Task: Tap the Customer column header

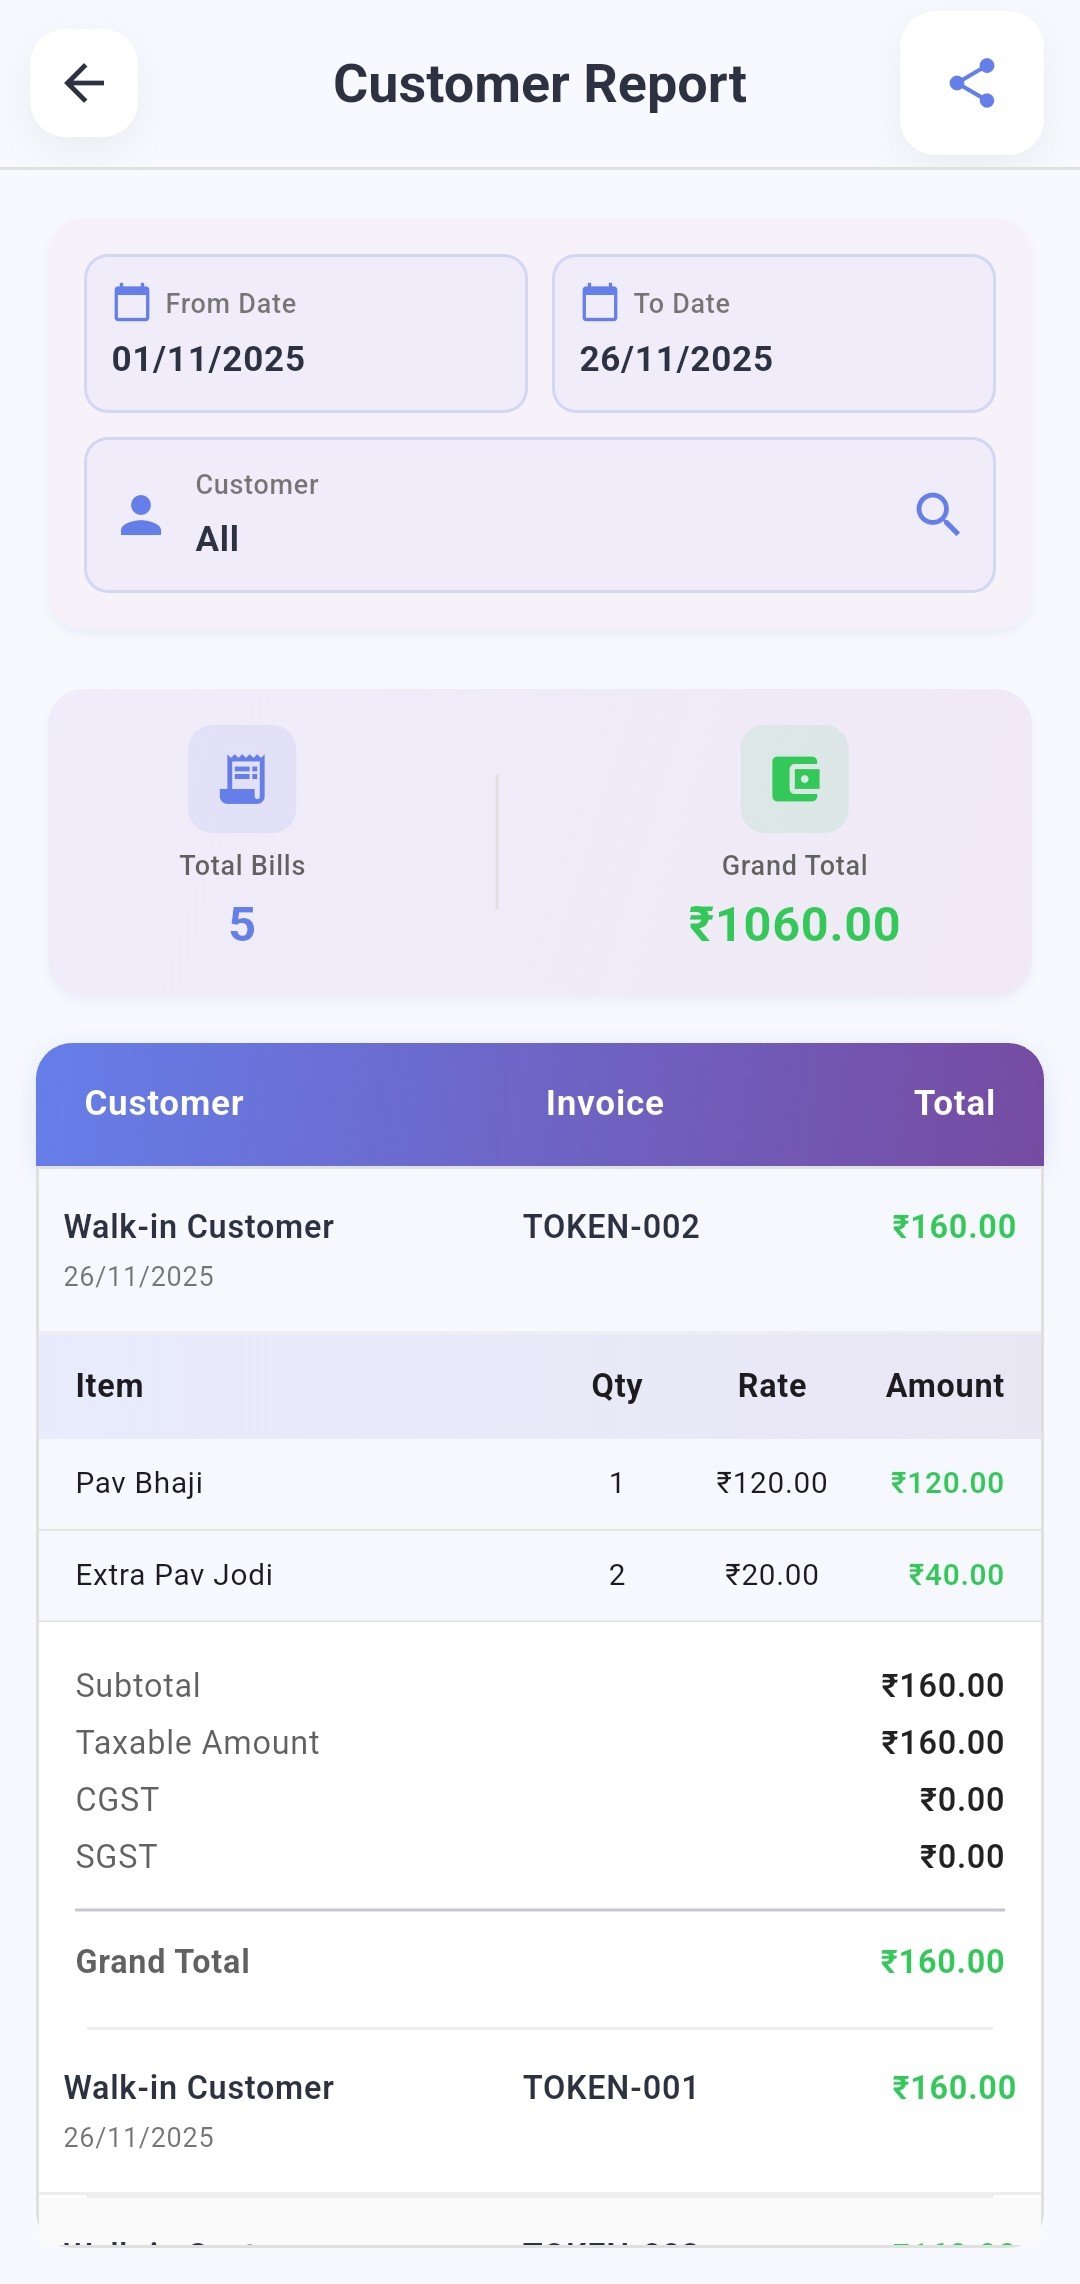Action: [x=164, y=1103]
